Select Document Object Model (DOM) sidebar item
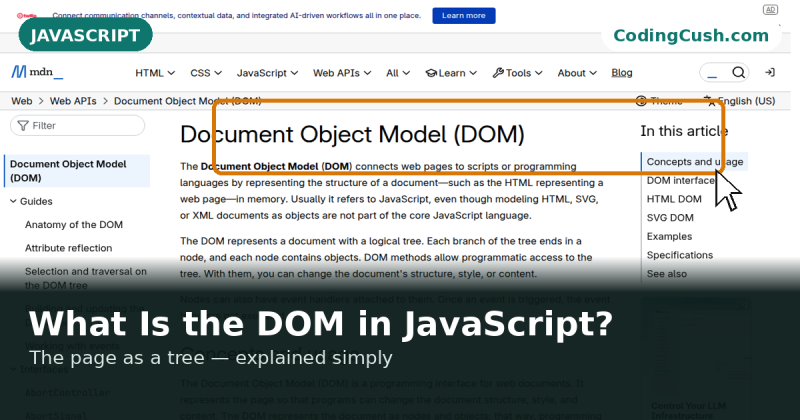Image resolution: width=800 pixels, height=420 pixels. [77, 171]
